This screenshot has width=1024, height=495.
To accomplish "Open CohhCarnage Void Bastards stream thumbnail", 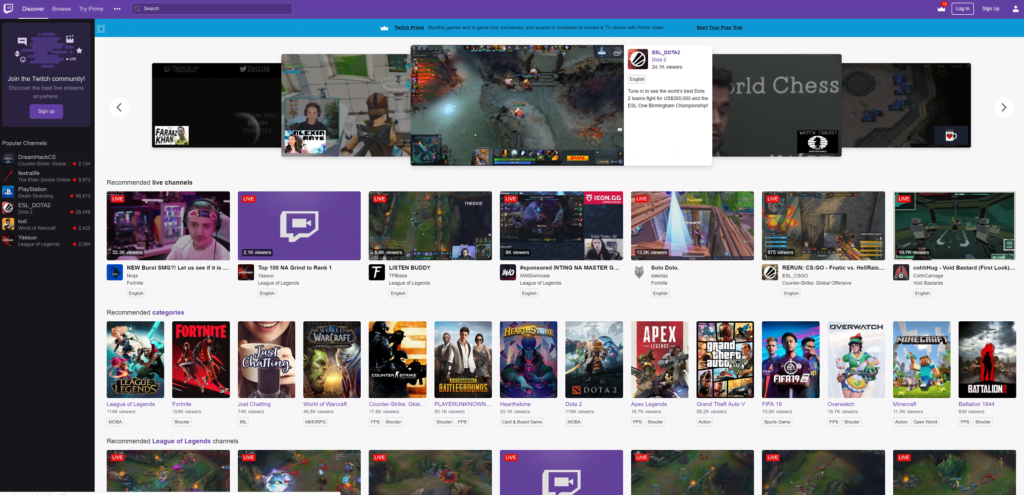I will tap(954, 226).
